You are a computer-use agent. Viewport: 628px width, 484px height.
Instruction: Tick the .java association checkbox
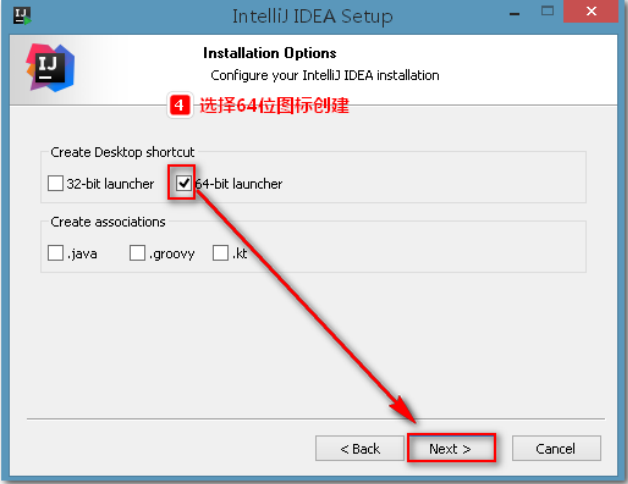point(55,253)
